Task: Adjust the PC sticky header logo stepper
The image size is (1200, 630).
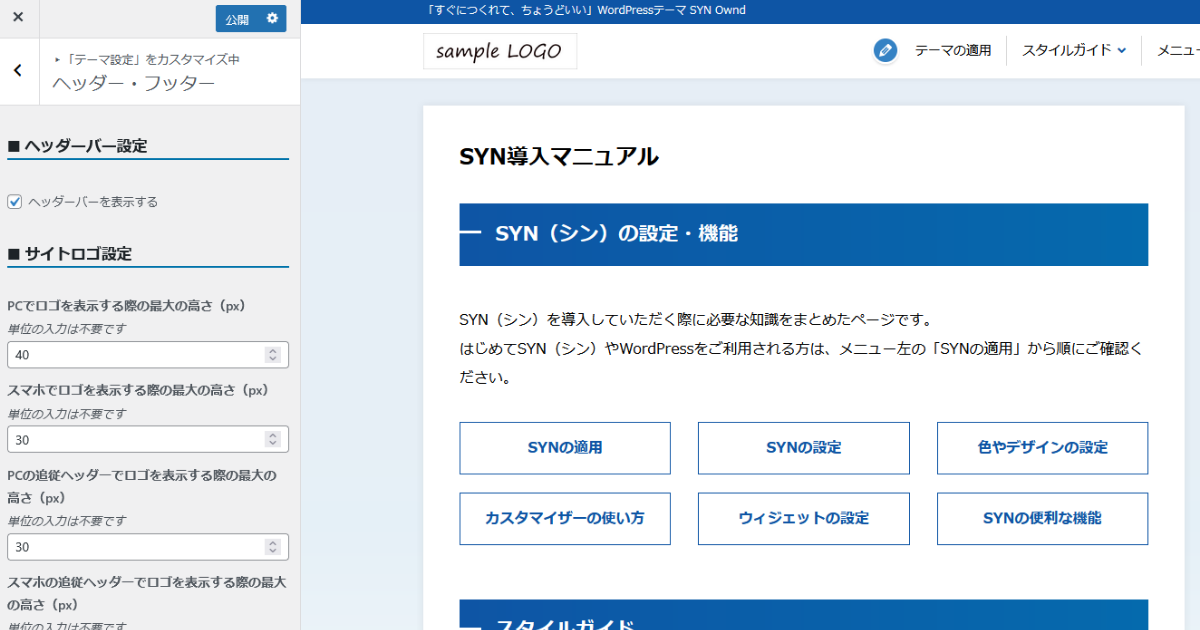Action: tap(272, 547)
